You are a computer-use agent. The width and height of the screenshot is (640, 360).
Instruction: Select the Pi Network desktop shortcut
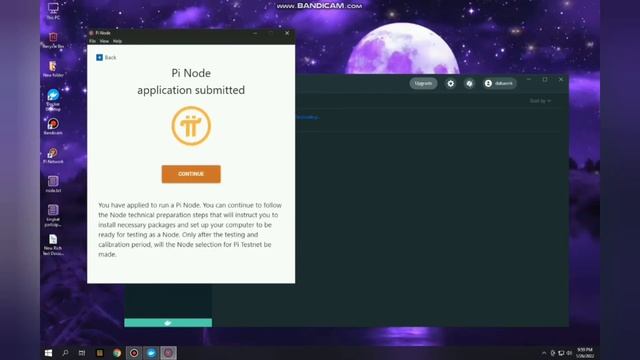[x=53, y=156]
